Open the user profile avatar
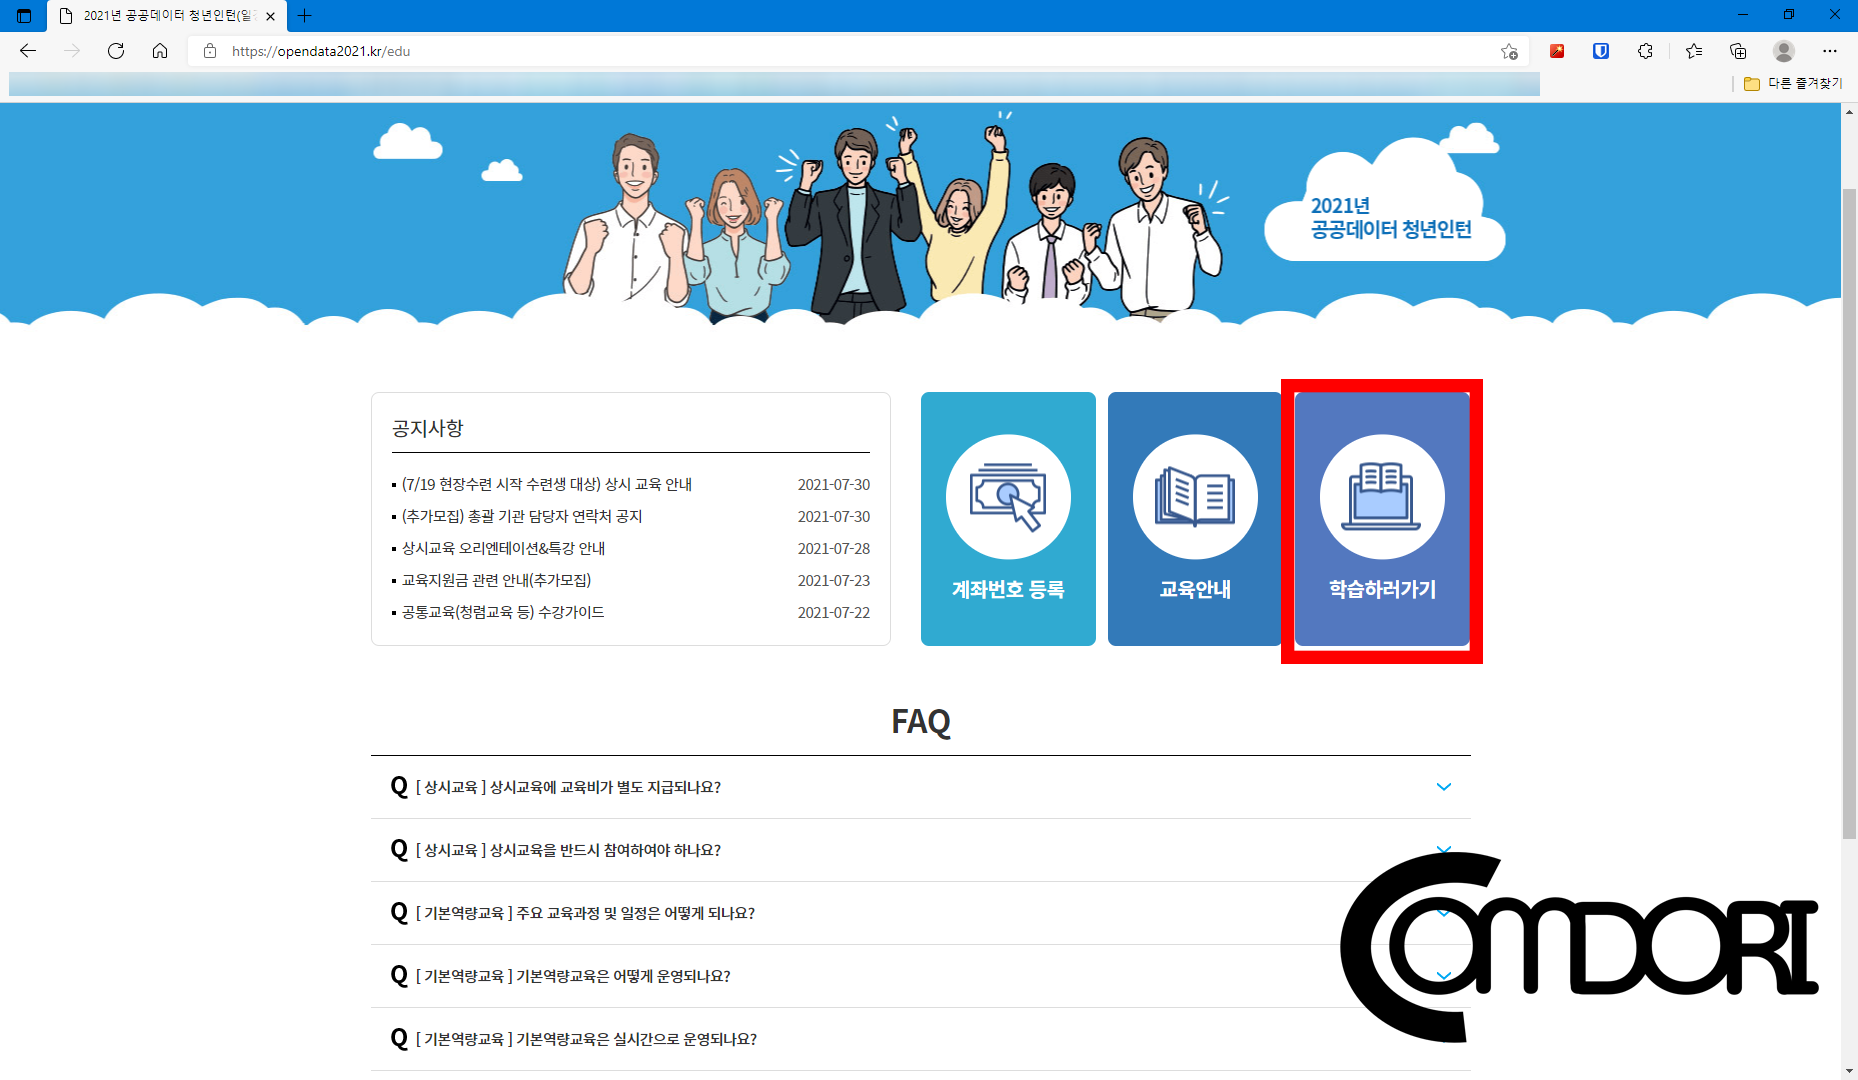 point(1784,51)
